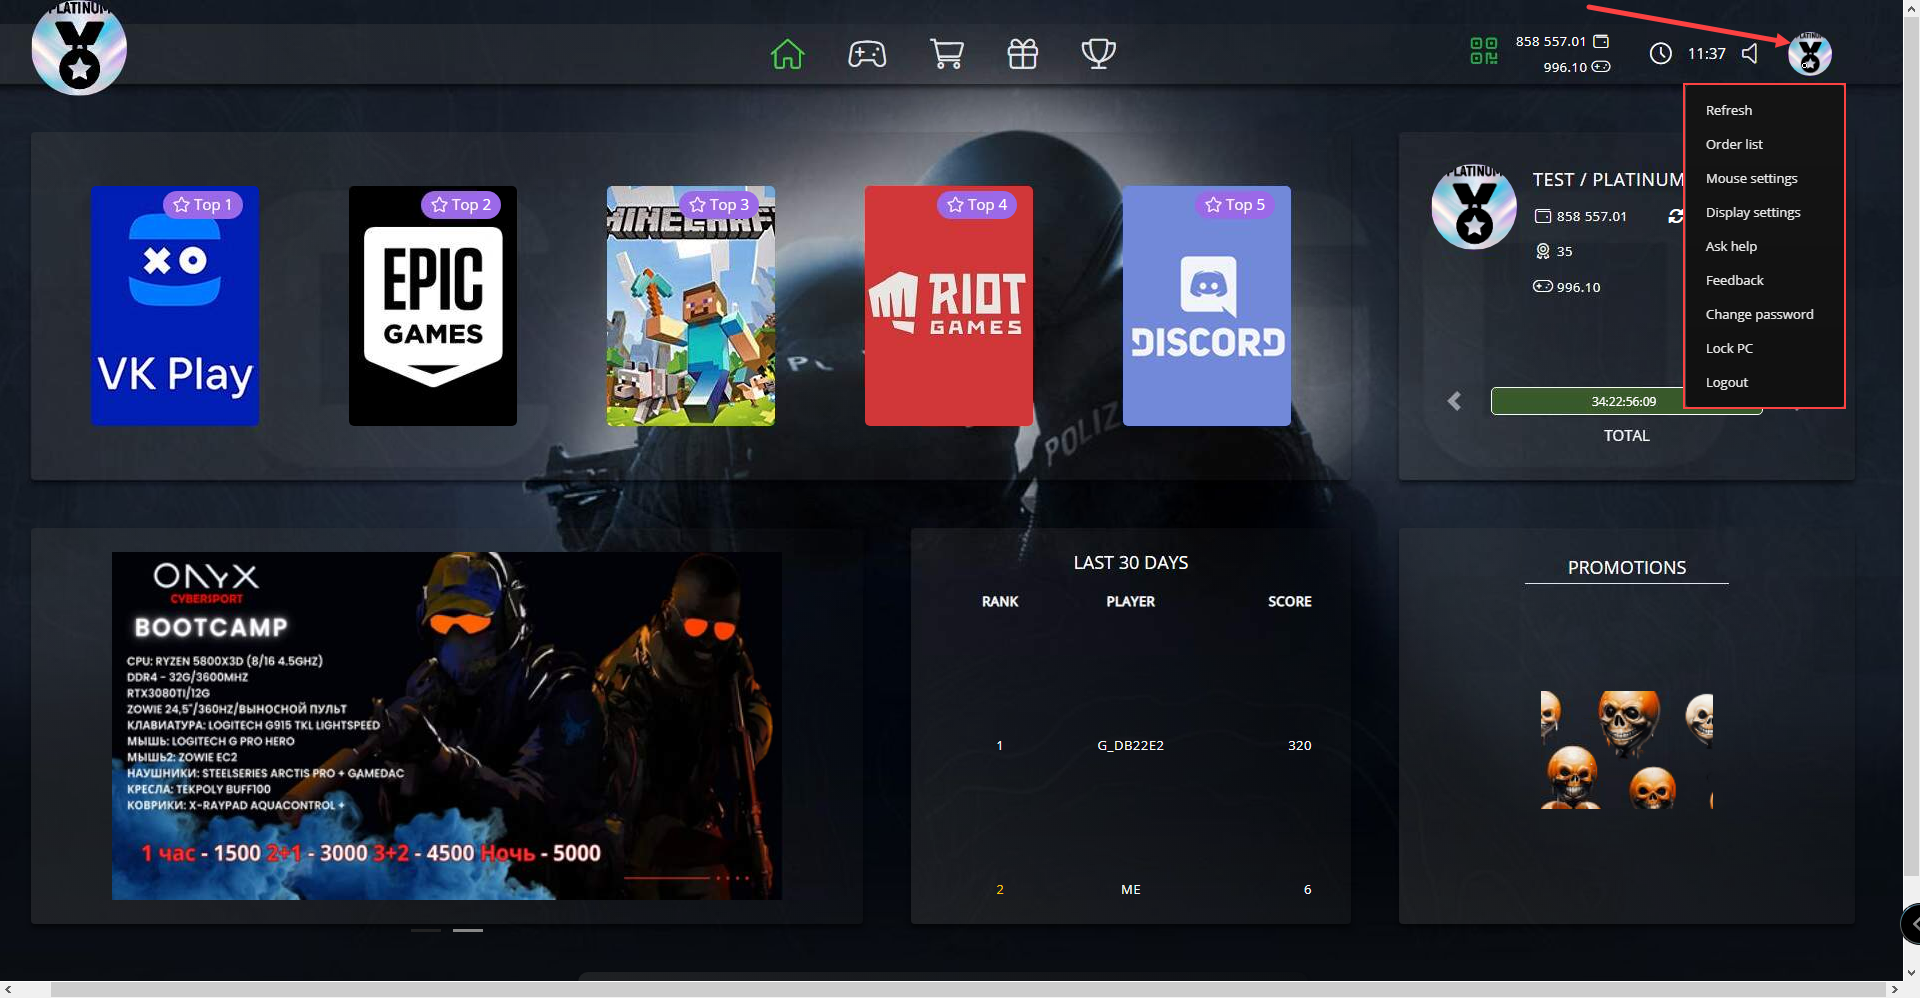Click the PLAYER column header
Screen dimensions: 1920x998
(1131, 601)
